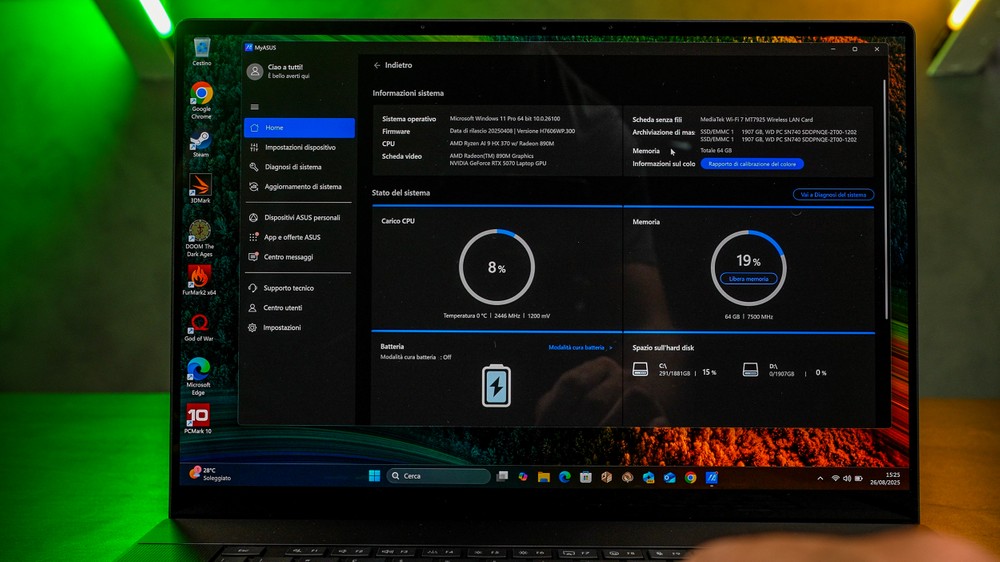Viewport: 1000px width, 562px height.
Task: Click the CPU load 8% gauge
Action: tap(497, 267)
